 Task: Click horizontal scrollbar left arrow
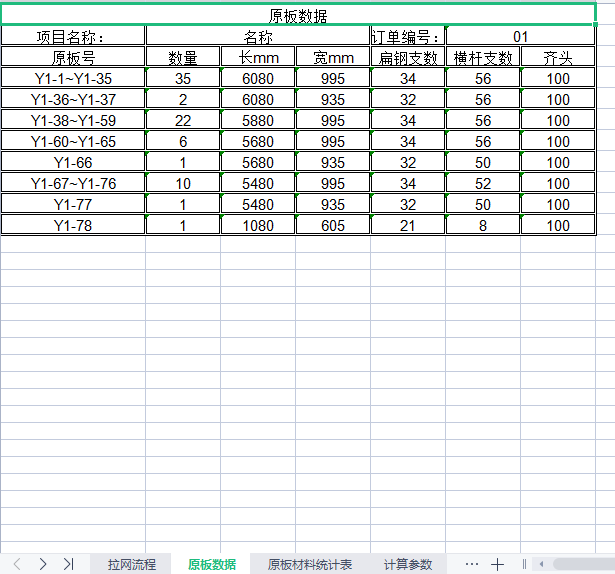[540, 564]
